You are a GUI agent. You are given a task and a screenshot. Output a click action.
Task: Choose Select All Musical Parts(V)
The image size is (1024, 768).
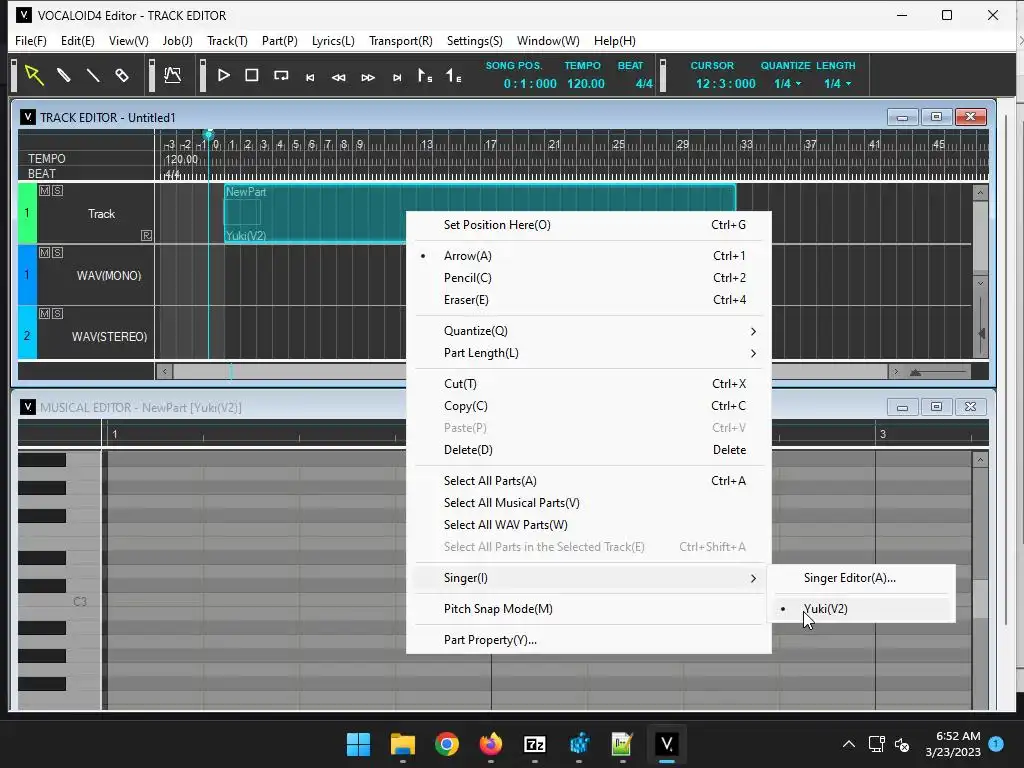(588, 503)
